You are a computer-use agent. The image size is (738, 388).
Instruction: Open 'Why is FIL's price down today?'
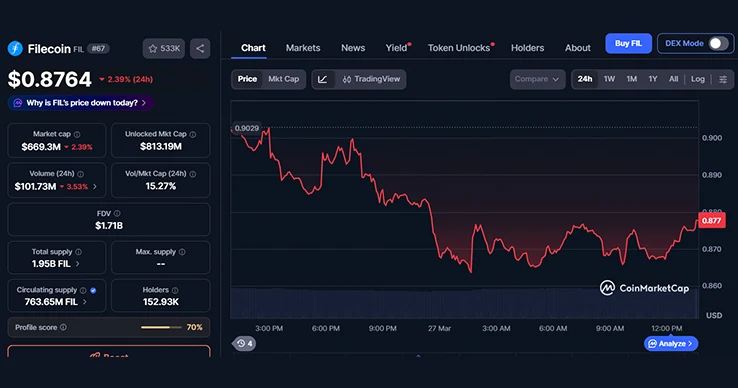click(x=80, y=103)
